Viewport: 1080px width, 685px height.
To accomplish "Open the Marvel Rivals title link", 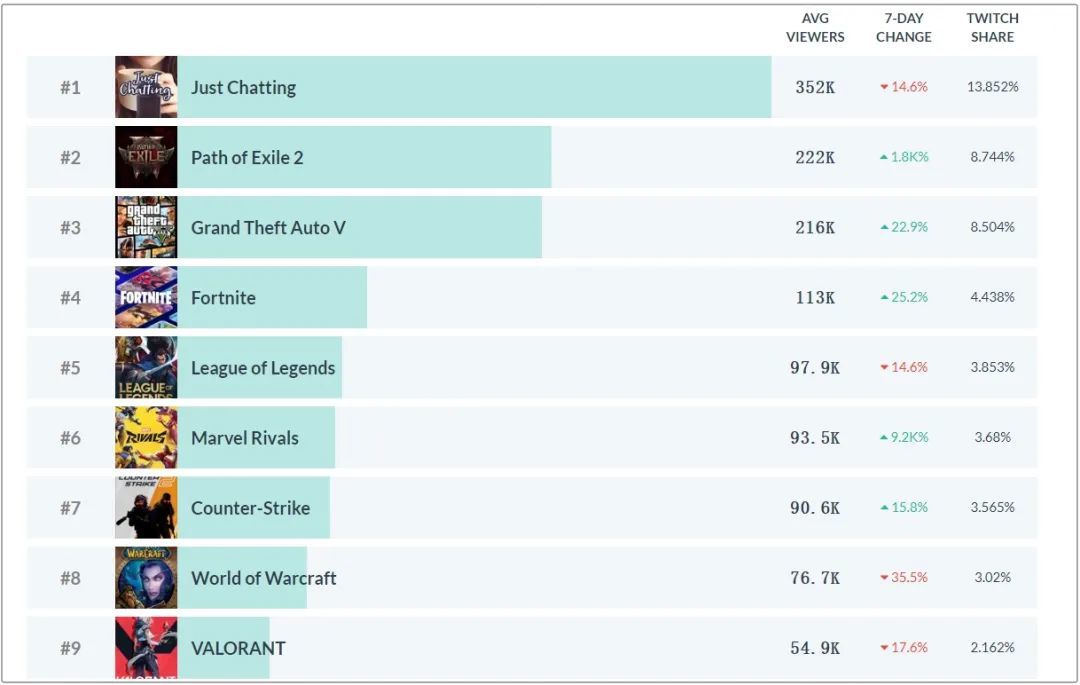I will coord(245,437).
